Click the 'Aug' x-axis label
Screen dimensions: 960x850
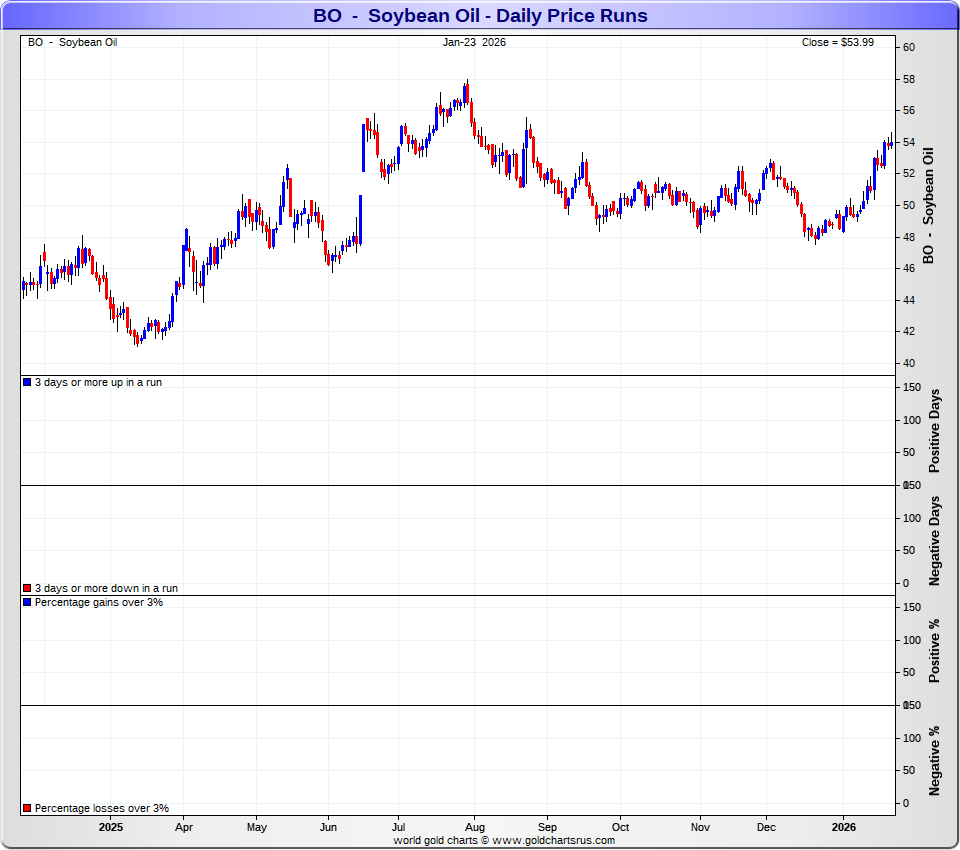pos(474,827)
